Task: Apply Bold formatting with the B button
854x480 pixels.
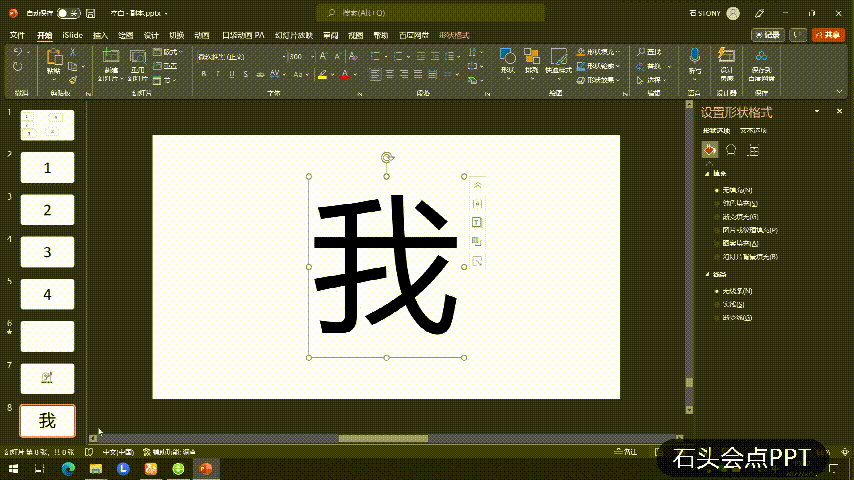Action: [204, 74]
